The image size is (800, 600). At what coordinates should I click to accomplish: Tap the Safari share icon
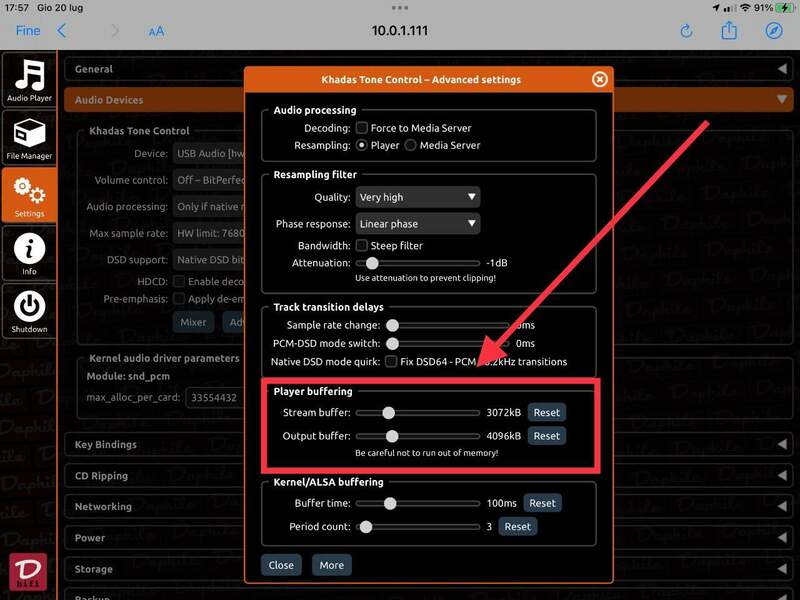(x=729, y=31)
